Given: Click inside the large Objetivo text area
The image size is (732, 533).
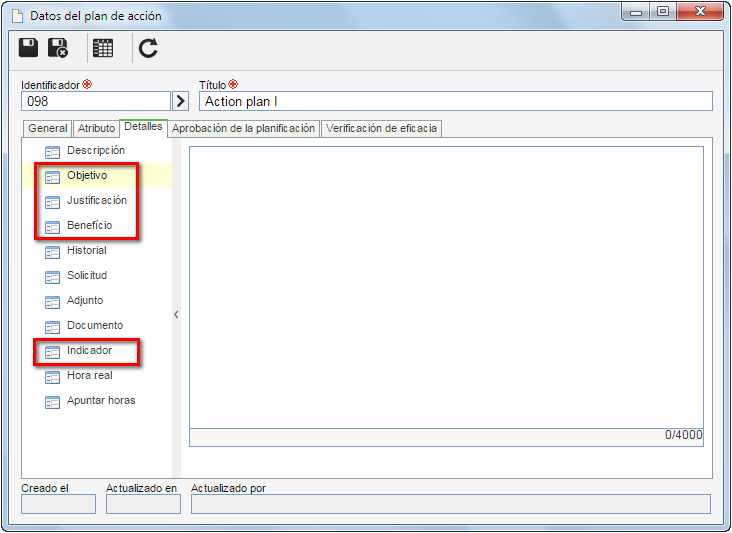Looking at the screenshot, I should pyautogui.click(x=446, y=288).
